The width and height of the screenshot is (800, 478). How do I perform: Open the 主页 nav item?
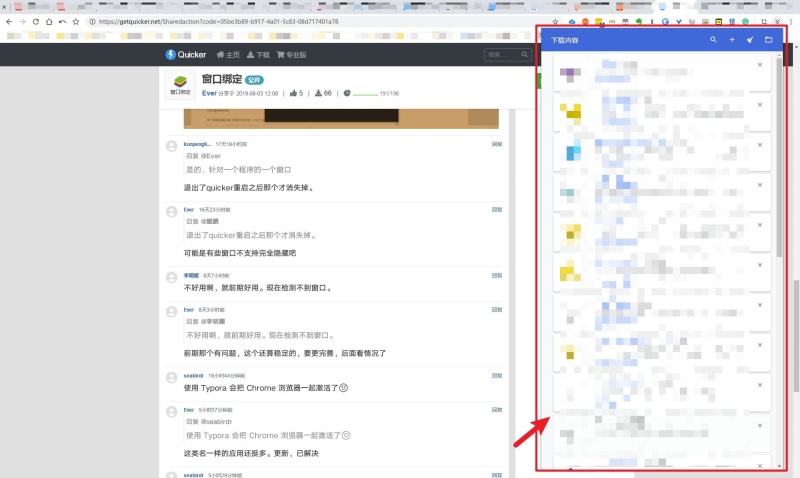pyautogui.click(x=228, y=55)
